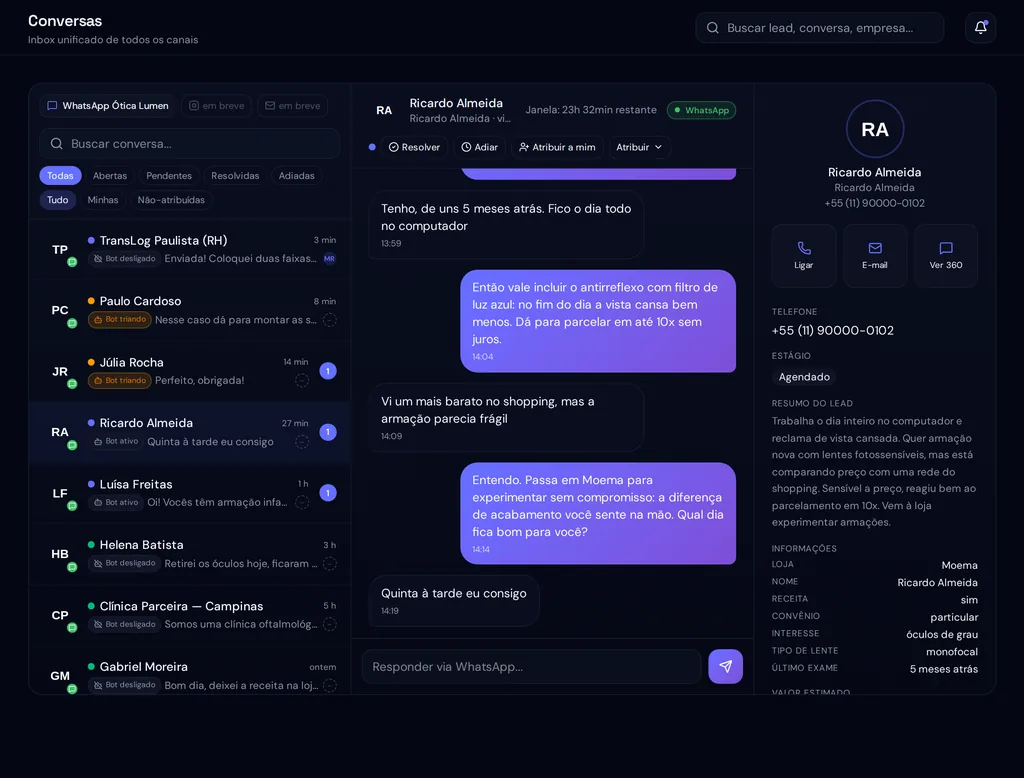Show only Minhas conversations

[x=103, y=200]
